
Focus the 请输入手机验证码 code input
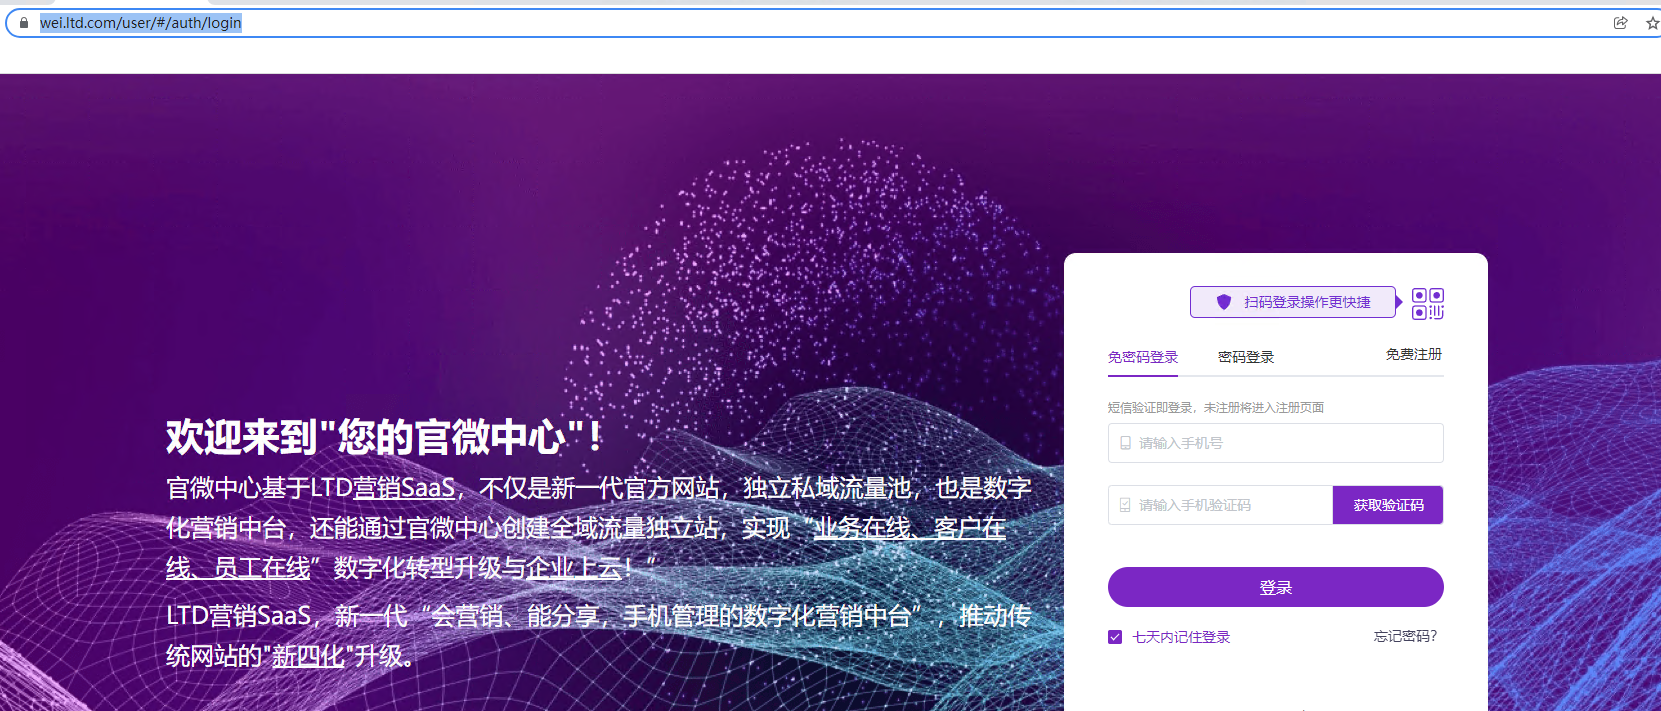point(1220,505)
